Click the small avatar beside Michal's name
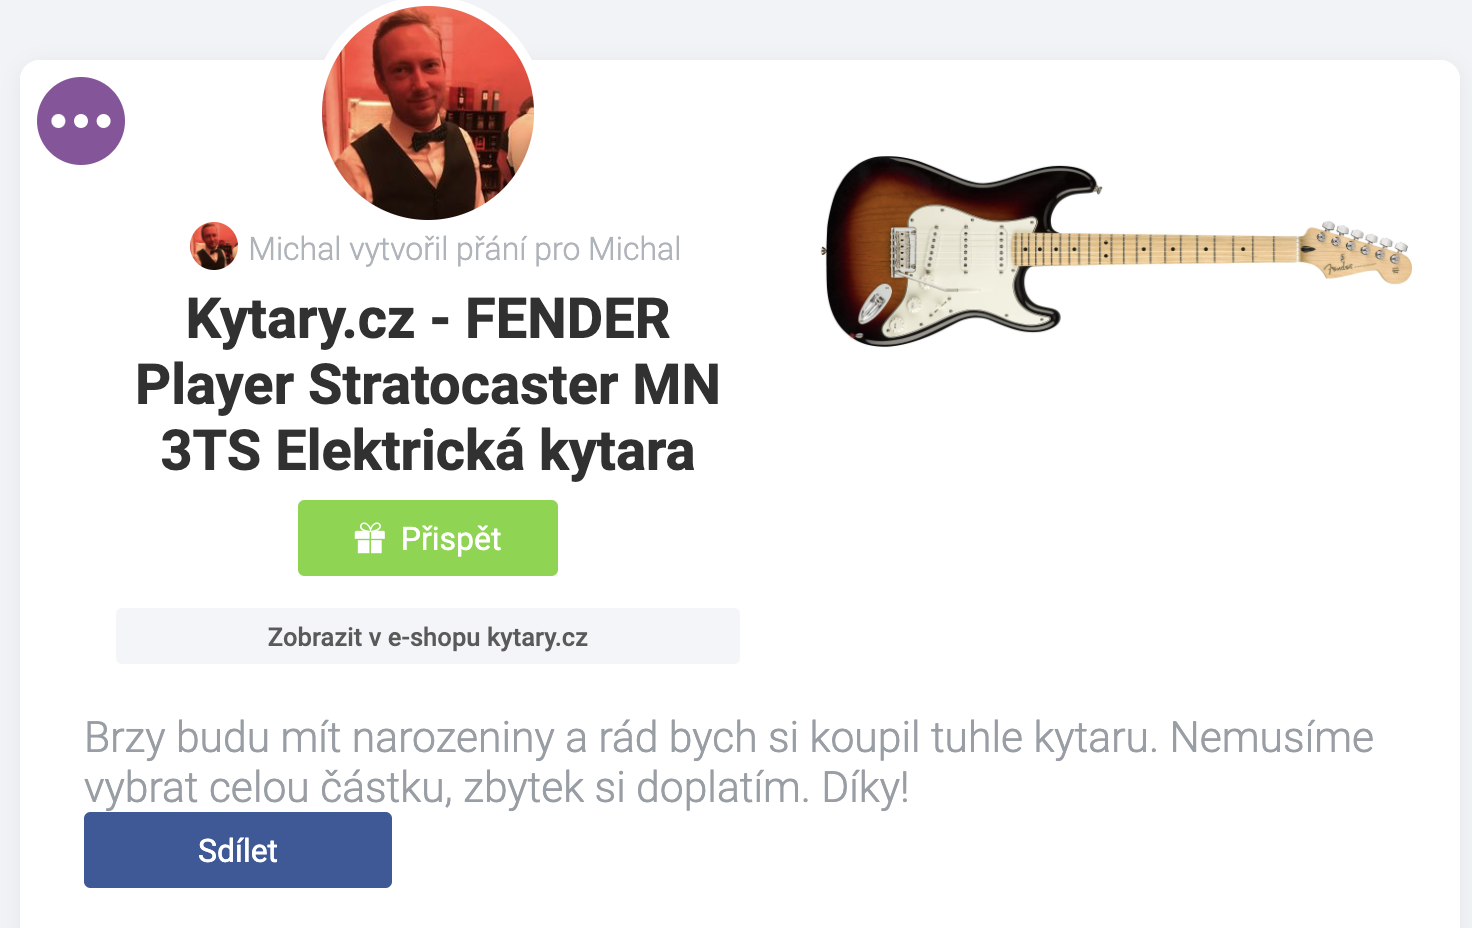 [x=214, y=246]
